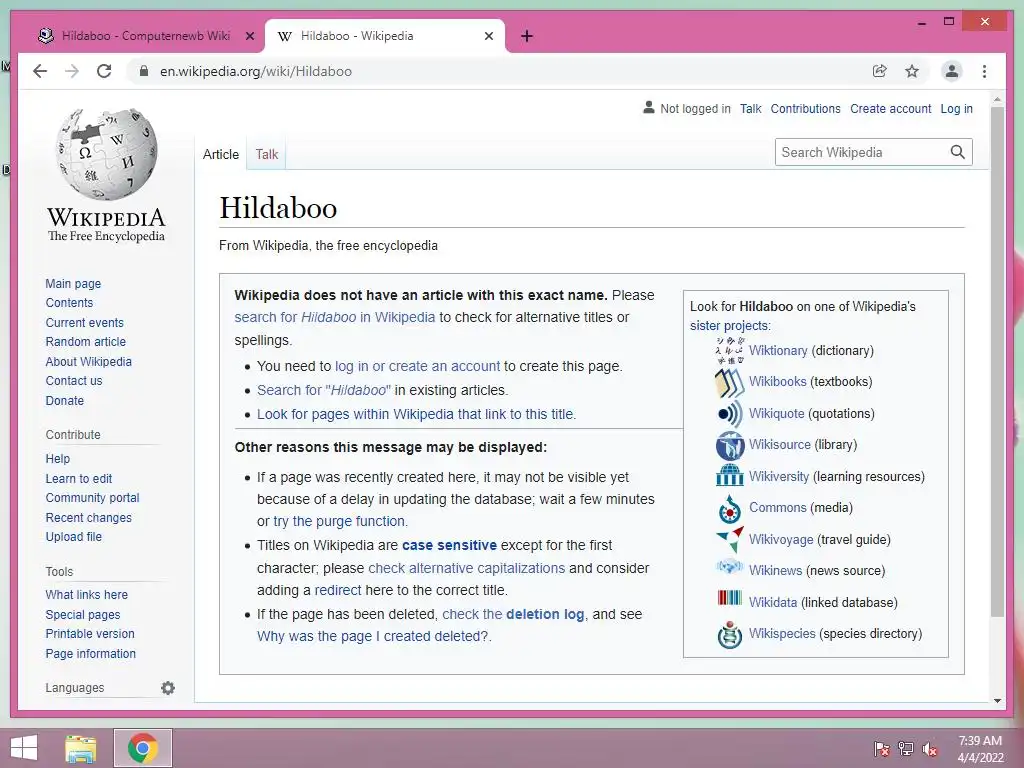
Task: Click the Page information link
Action: tap(90, 654)
